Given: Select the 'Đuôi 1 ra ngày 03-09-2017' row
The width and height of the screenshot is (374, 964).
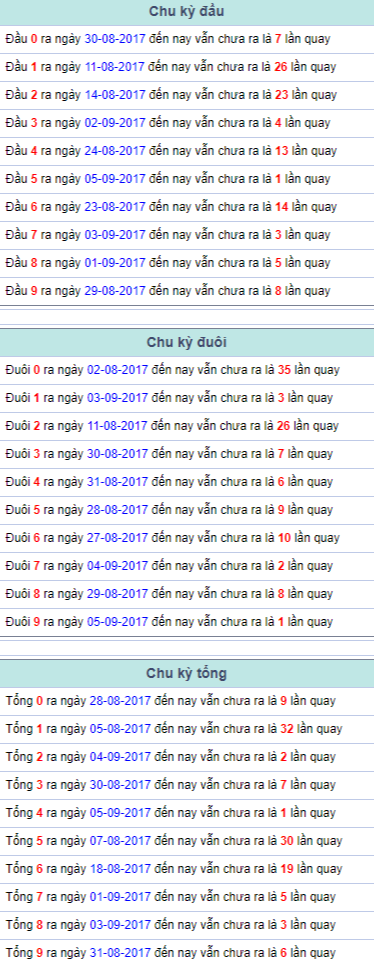Looking at the screenshot, I should tap(187, 398).
